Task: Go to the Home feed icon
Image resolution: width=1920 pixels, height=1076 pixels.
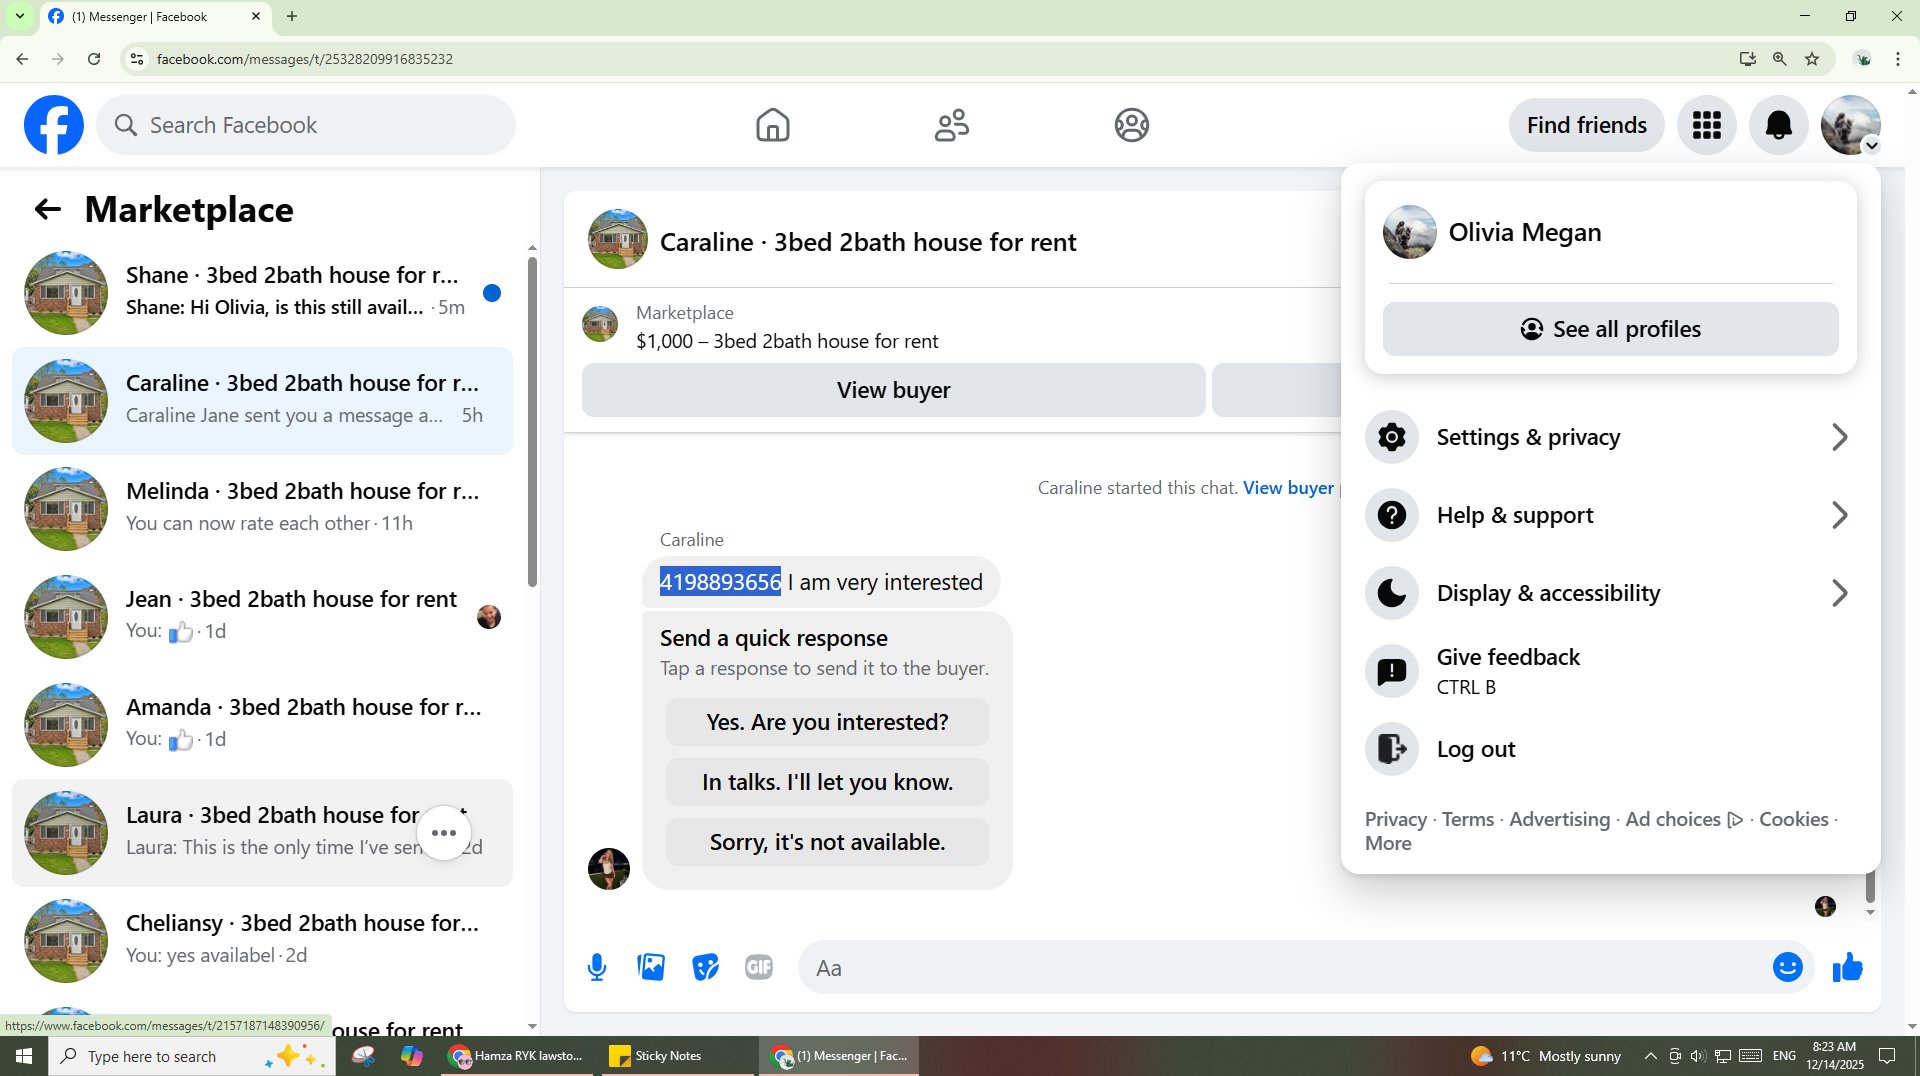Action: point(772,125)
